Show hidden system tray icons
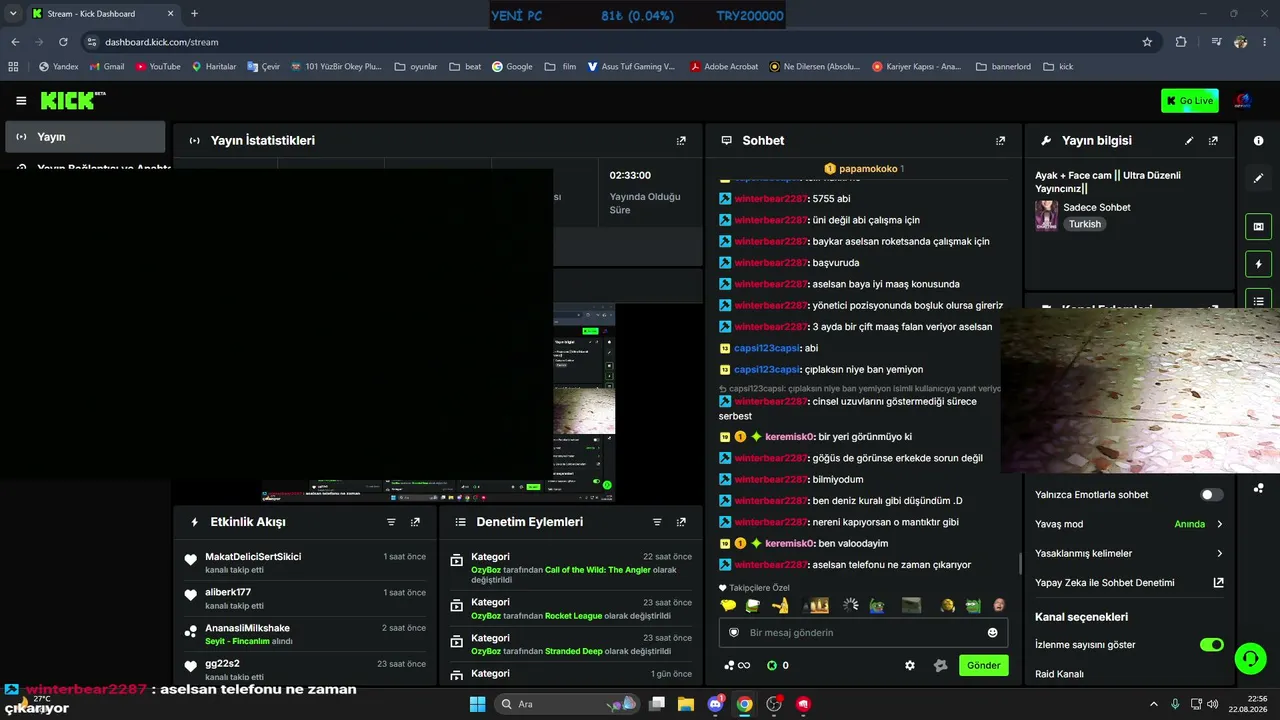 [x=1153, y=704]
